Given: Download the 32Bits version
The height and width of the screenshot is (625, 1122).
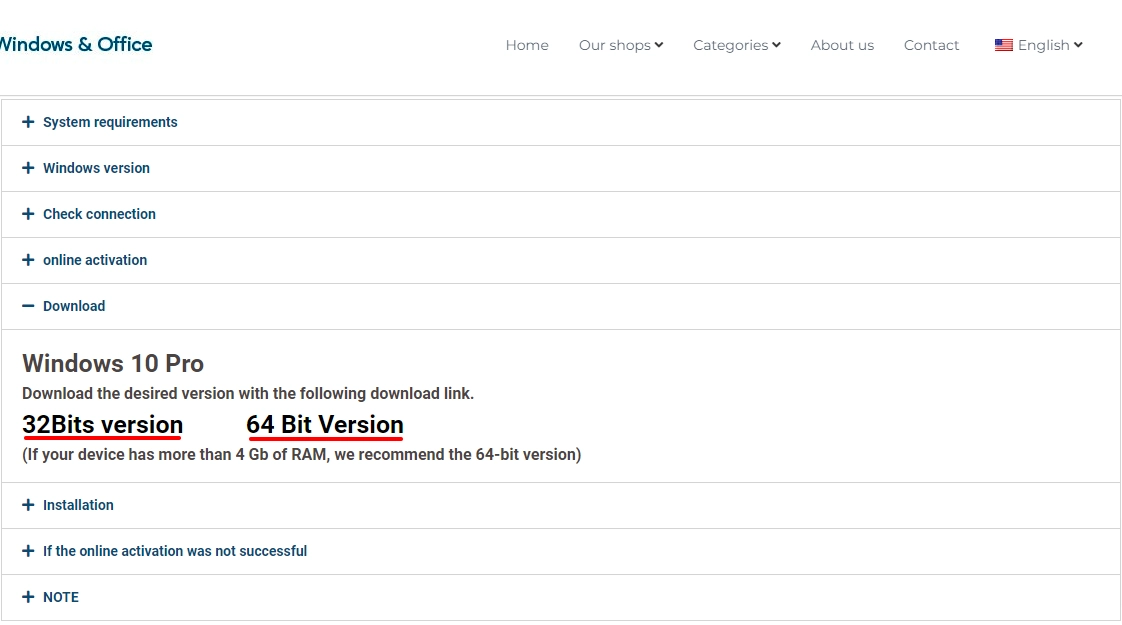Looking at the screenshot, I should click(102, 425).
